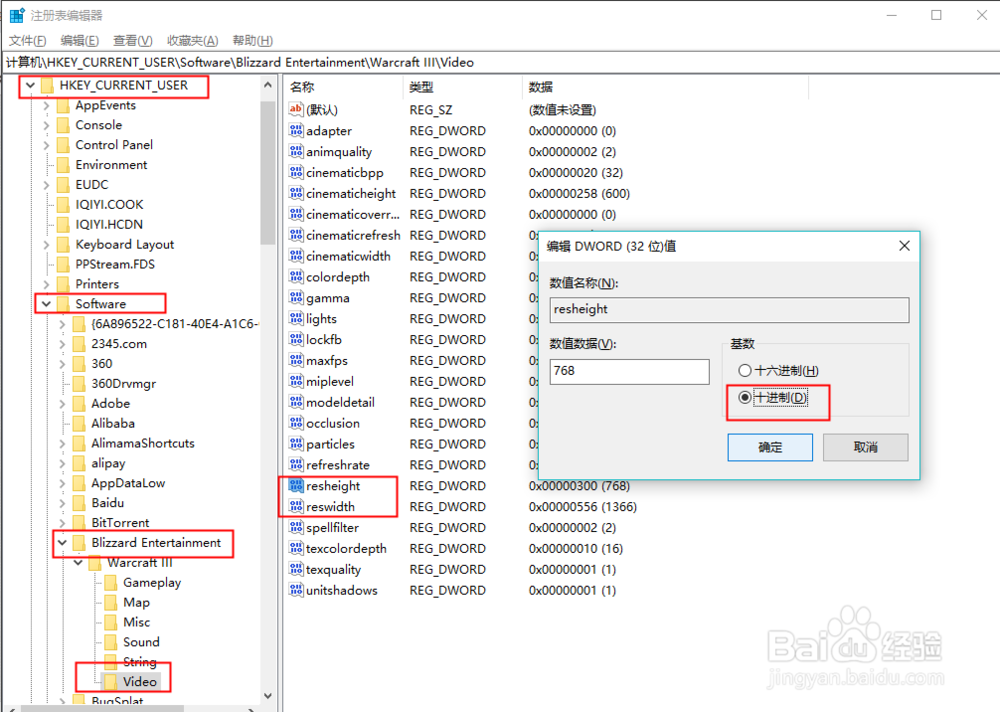Viewport: 1000px width, 712px height.
Task: Select the IQIYI.COOK key in tree
Action: (109, 204)
